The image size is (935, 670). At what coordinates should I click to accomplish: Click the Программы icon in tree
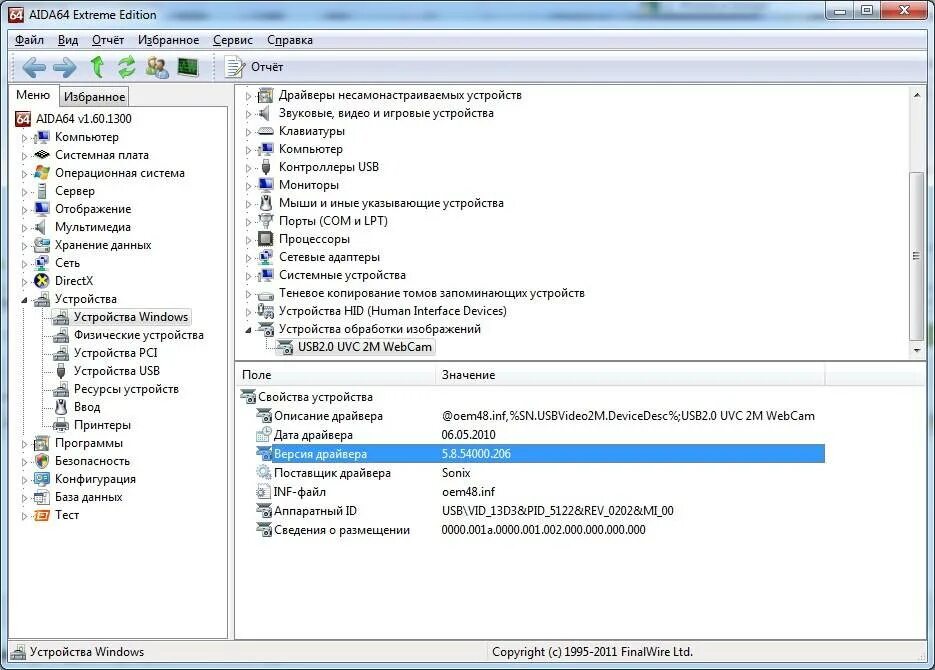(x=42, y=443)
